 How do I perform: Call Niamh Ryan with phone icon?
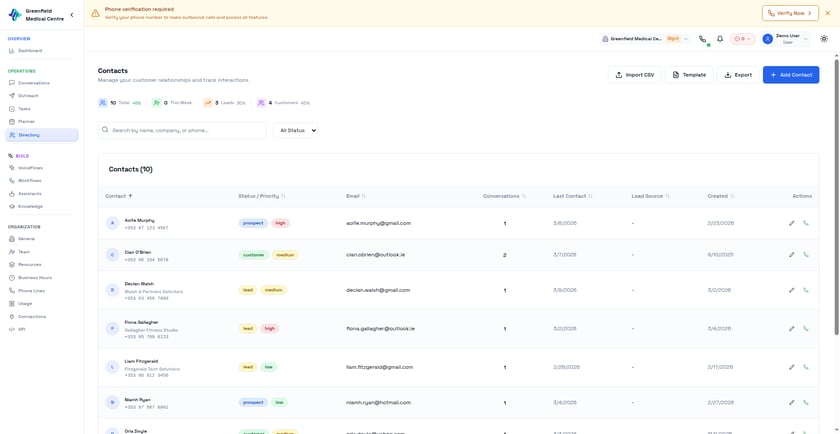tap(806, 402)
